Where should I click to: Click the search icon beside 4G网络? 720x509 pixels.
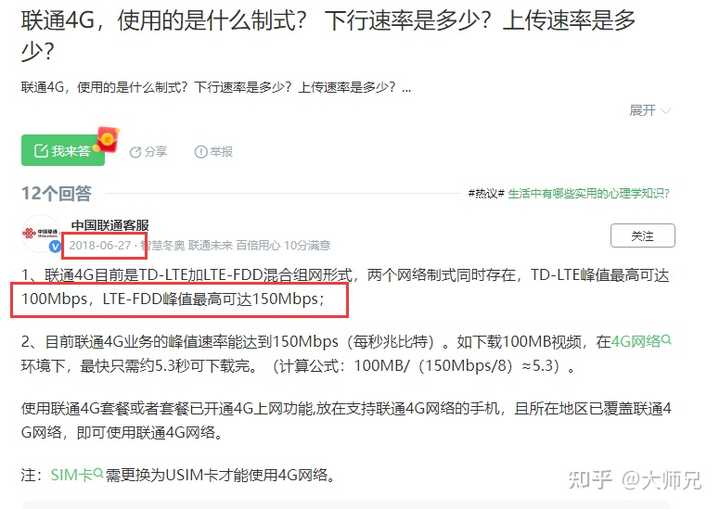click(x=667, y=339)
